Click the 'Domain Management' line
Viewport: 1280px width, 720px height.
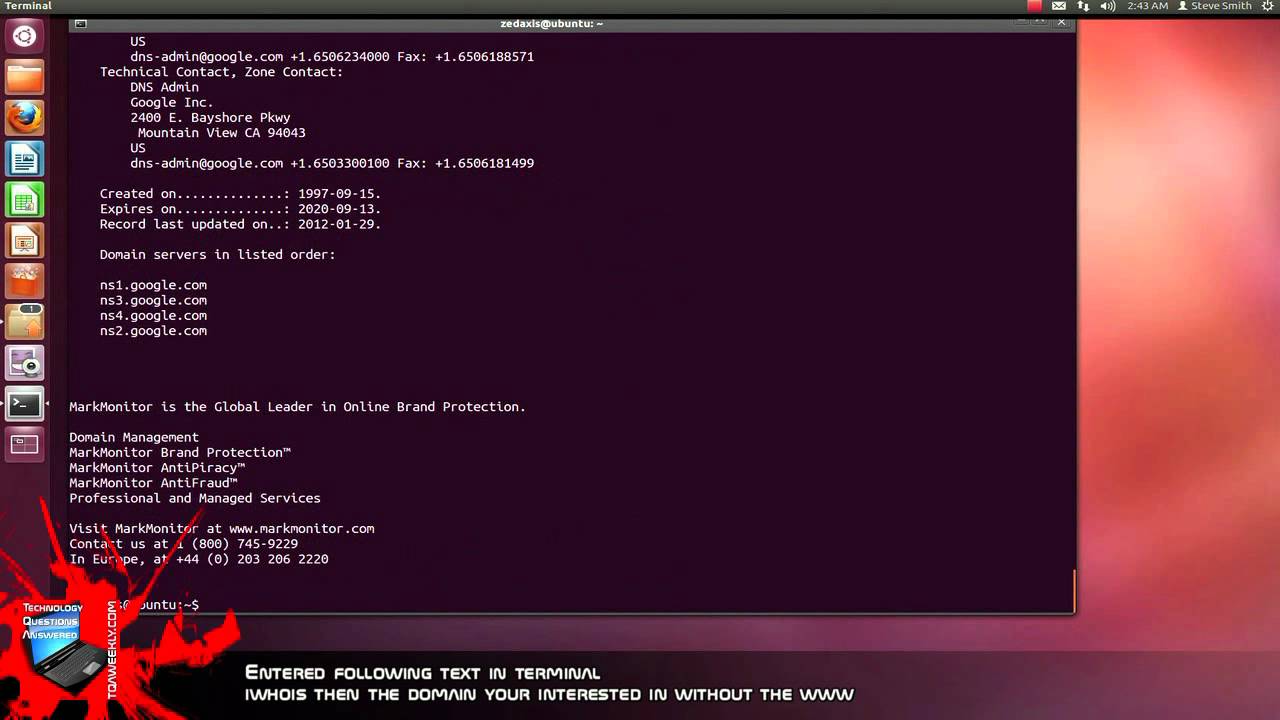click(x=134, y=437)
